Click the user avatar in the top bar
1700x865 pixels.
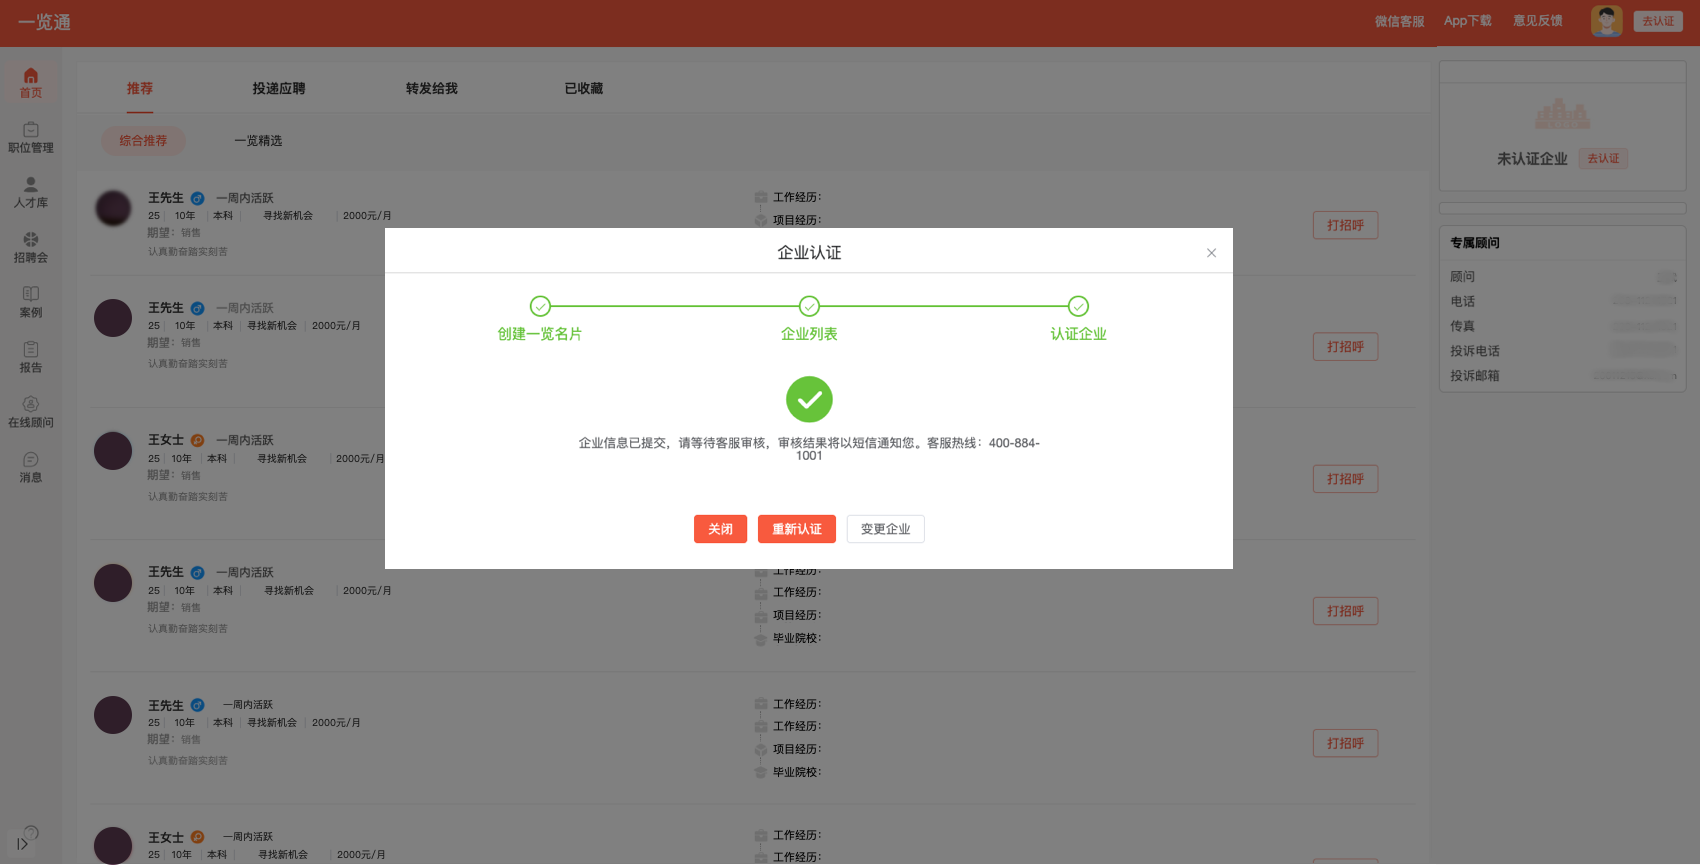point(1607,21)
